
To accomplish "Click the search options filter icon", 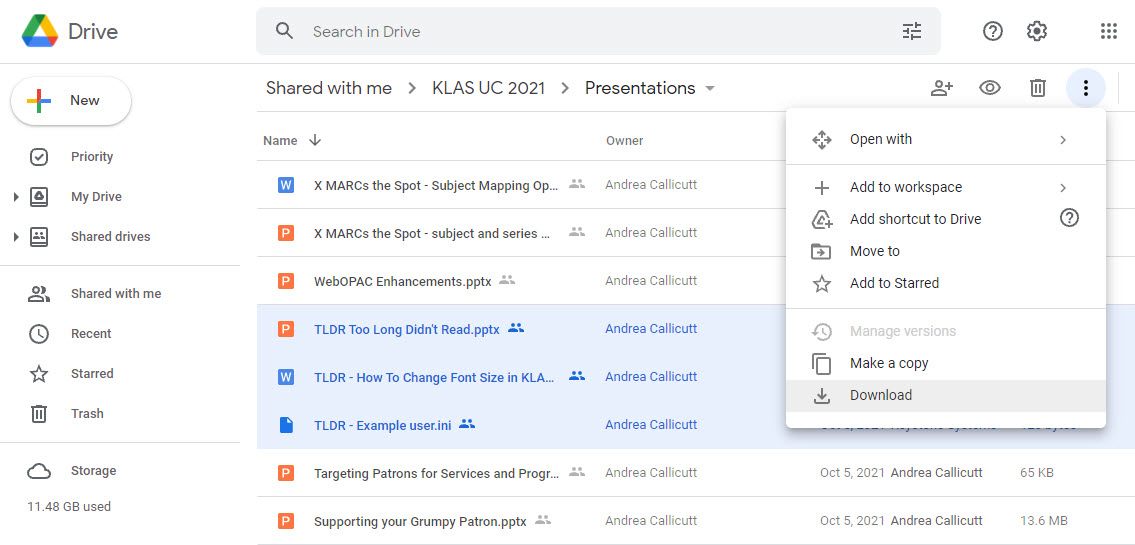I will (911, 32).
